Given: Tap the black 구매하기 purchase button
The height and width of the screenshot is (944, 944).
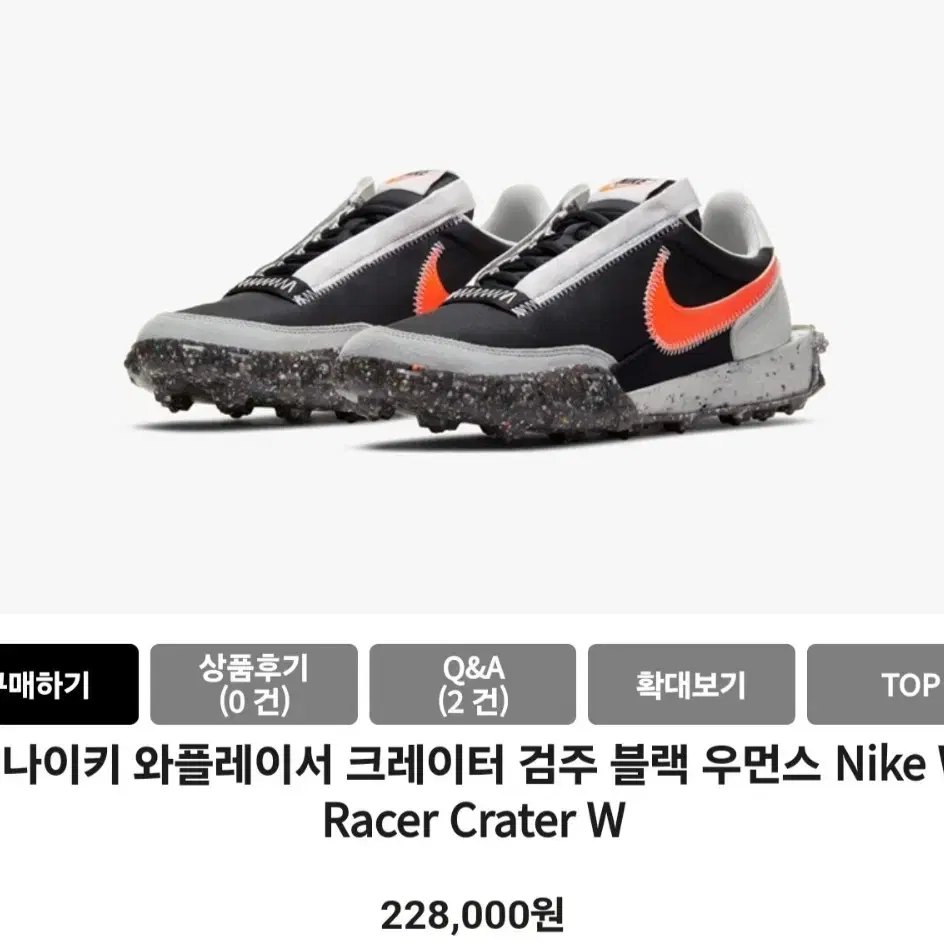Looking at the screenshot, I should [x=67, y=685].
